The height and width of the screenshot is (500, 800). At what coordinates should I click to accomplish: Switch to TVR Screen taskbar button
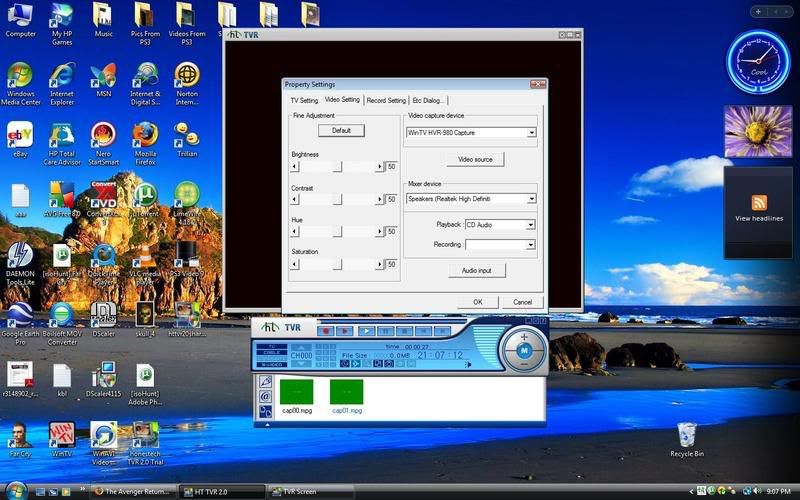311,492
